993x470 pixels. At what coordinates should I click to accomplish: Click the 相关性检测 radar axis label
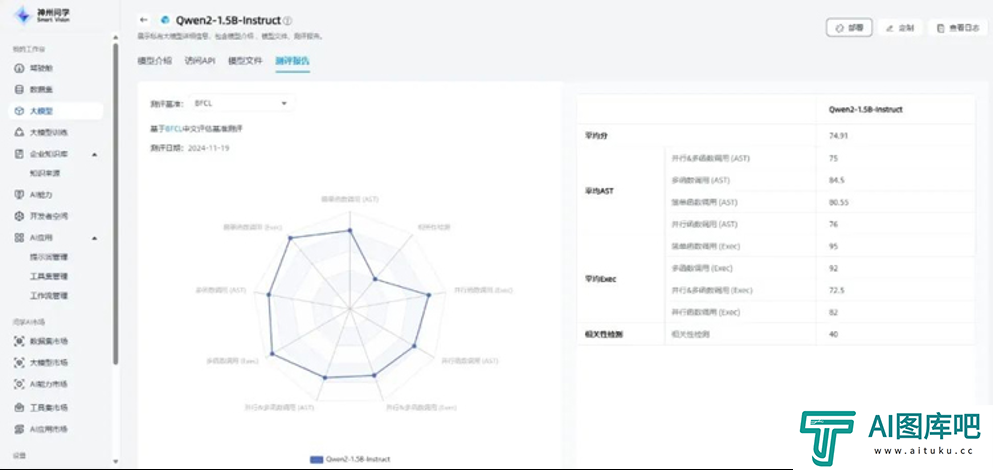click(x=434, y=226)
